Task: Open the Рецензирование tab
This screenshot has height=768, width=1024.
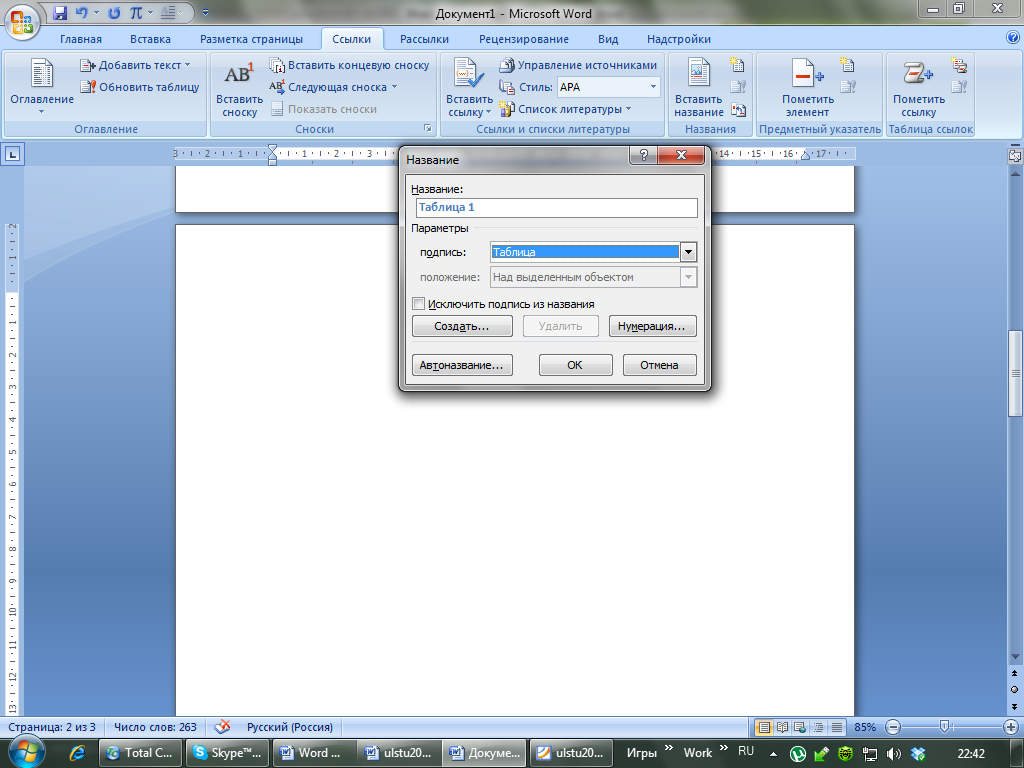Action: pyautogui.click(x=524, y=39)
